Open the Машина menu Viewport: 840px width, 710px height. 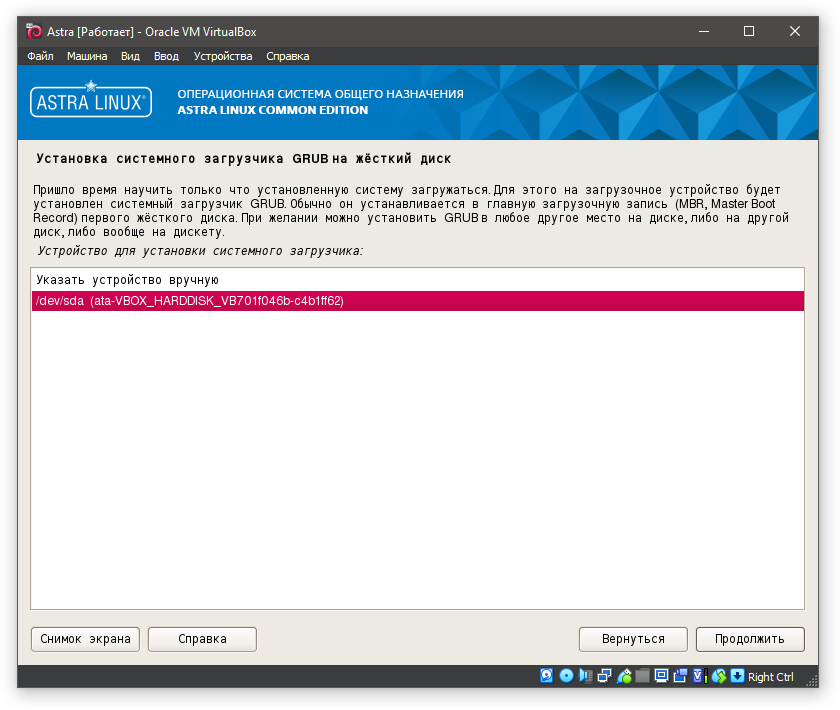coord(87,56)
